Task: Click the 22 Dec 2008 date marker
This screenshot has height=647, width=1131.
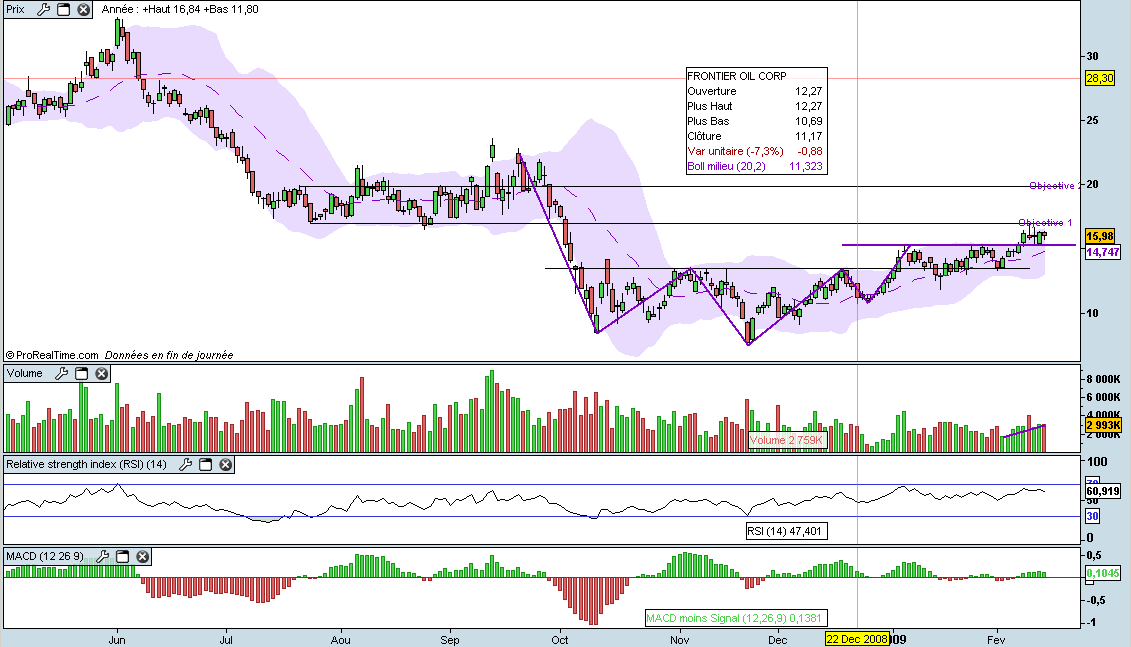Action: click(857, 639)
